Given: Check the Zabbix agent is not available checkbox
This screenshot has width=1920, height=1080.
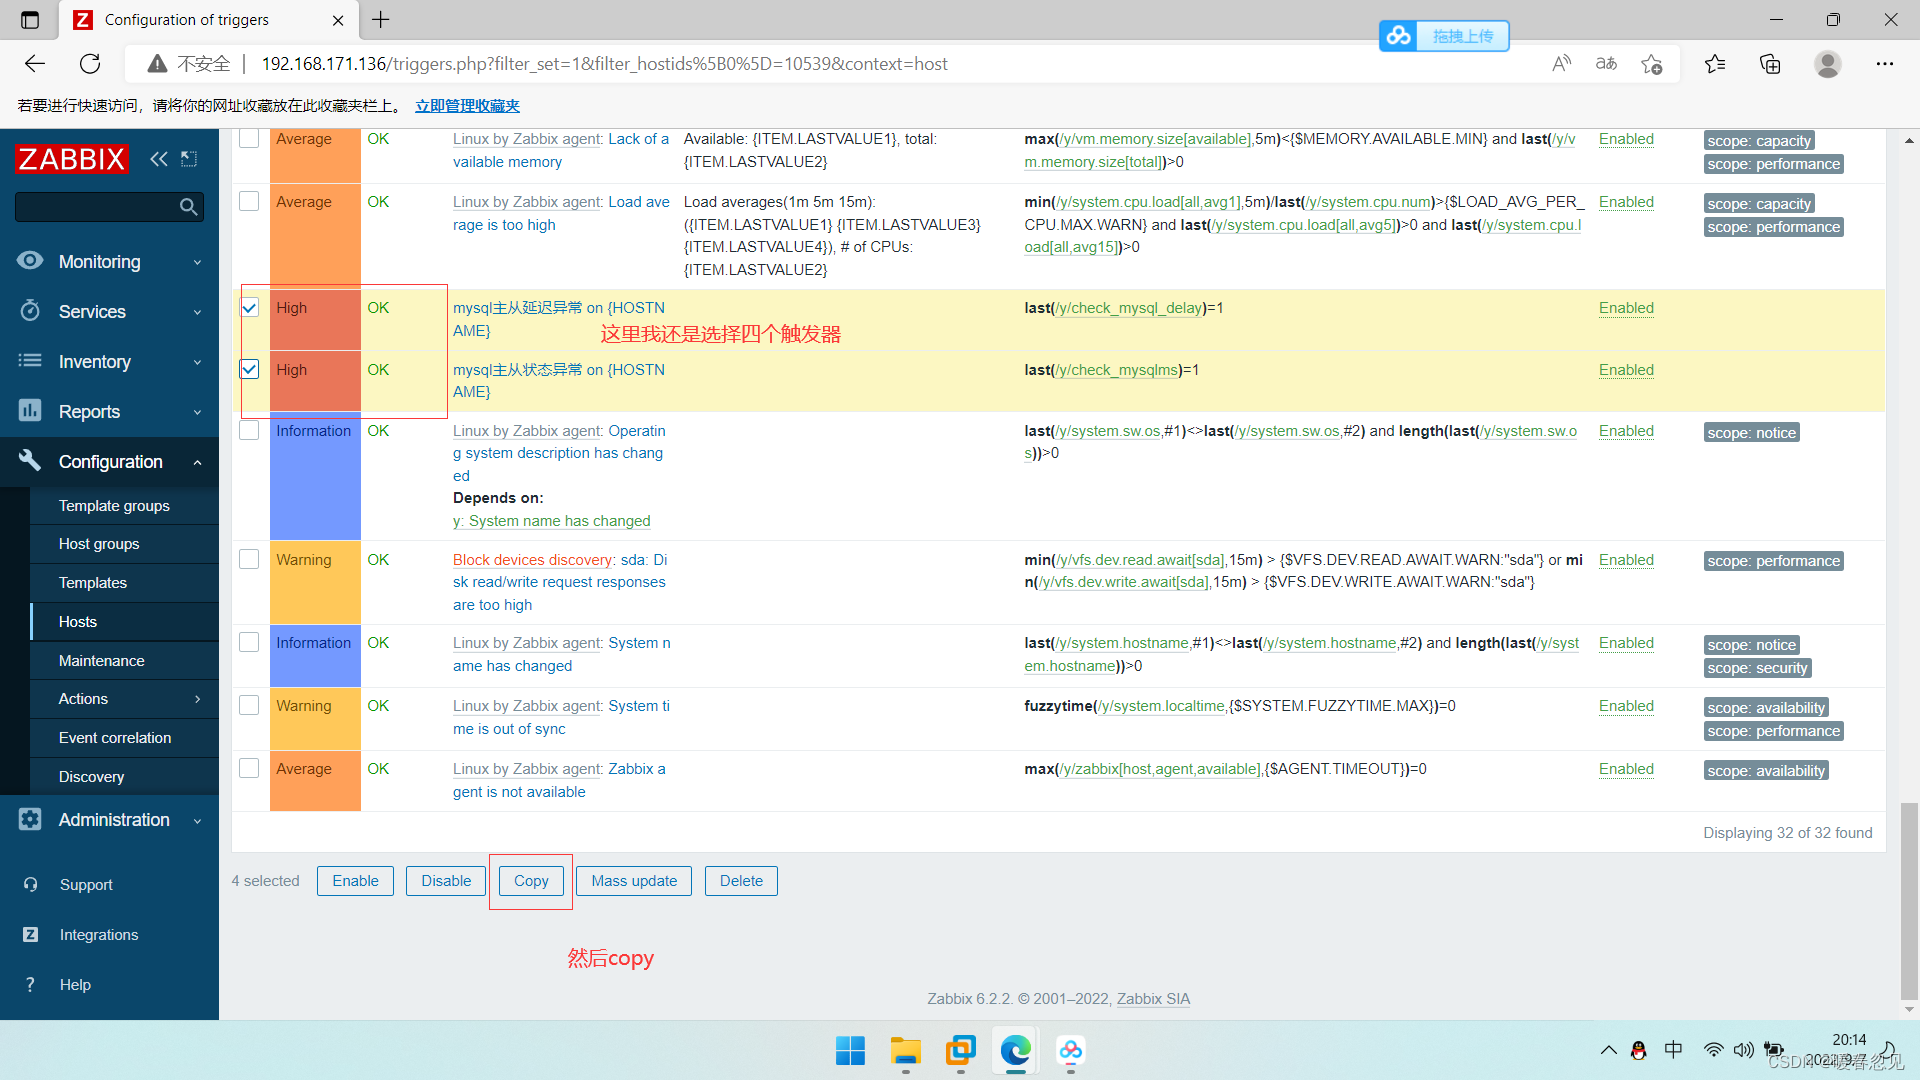Looking at the screenshot, I should (250, 768).
